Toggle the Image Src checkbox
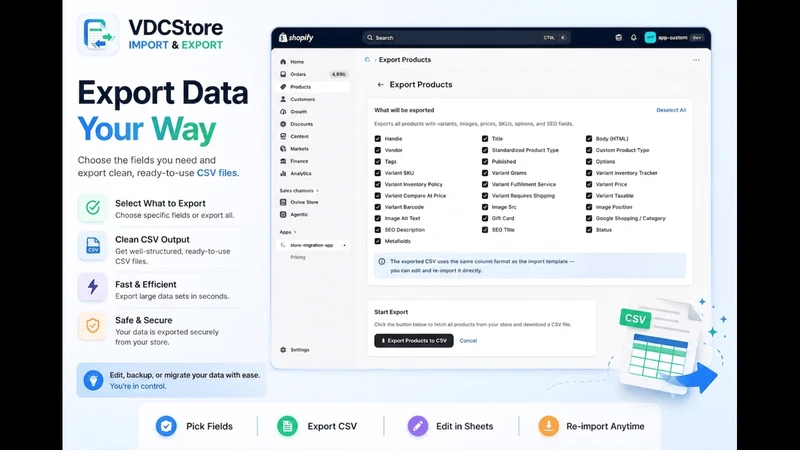800x450 pixels. pyautogui.click(x=485, y=207)
